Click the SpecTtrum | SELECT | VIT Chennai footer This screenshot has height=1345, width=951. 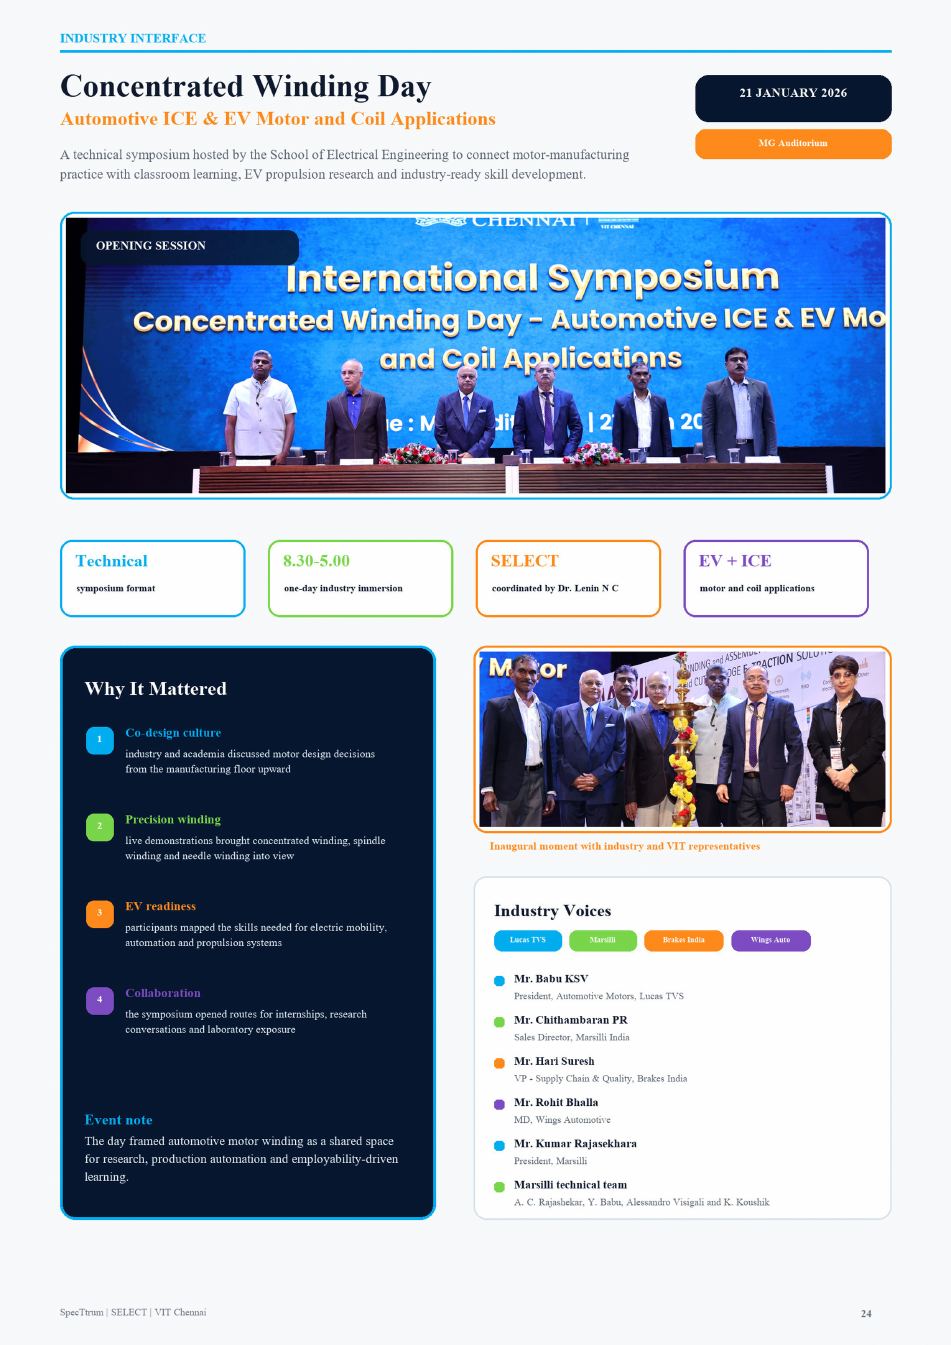click(x=133, y=1312)
